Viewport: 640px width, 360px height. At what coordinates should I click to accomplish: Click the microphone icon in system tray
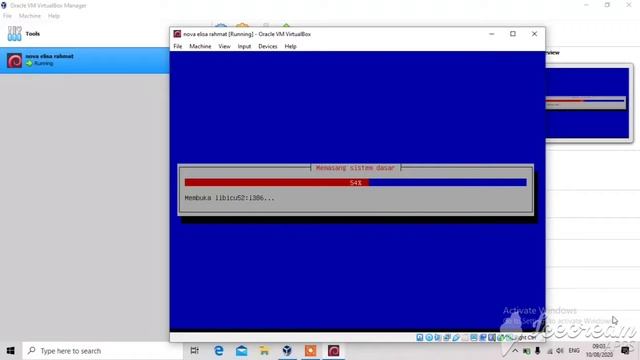(x=538, y=351)
